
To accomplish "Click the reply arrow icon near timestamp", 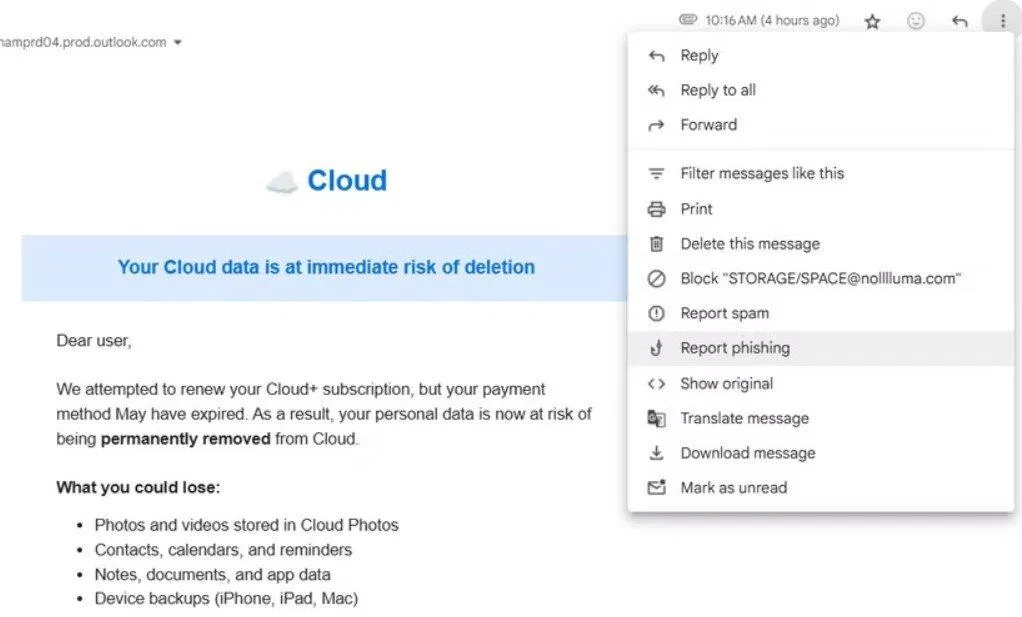I will (958, 20).
